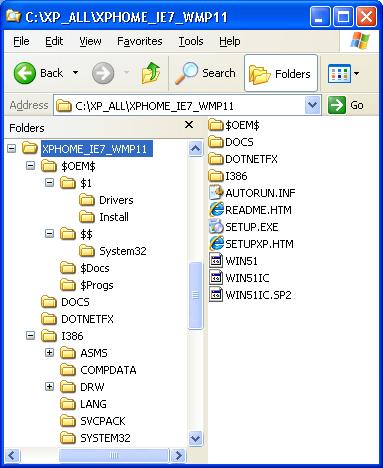Select the SVCPACK folder in tree
The height and width of the screenshot is (468, 383).
click(103, 421)
